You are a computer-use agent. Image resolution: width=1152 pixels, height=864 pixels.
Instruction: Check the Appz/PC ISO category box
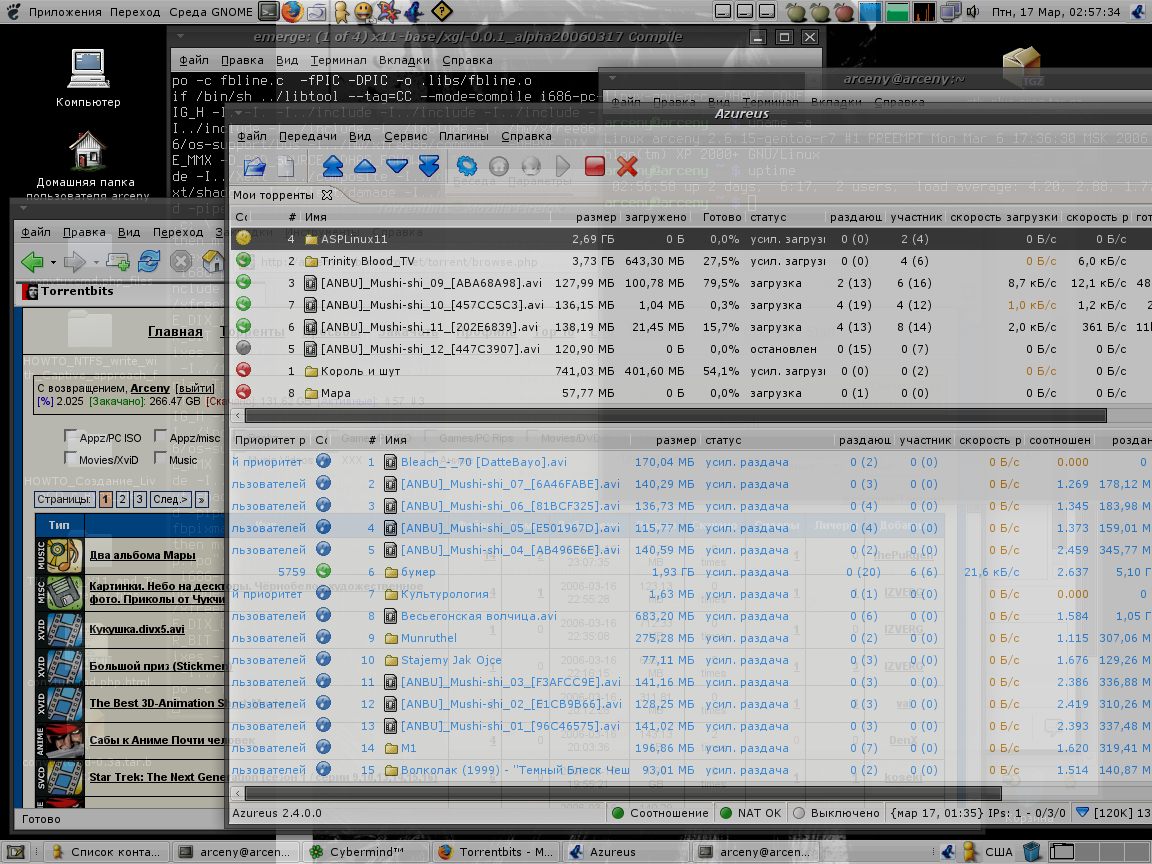(x=71, y=436)
